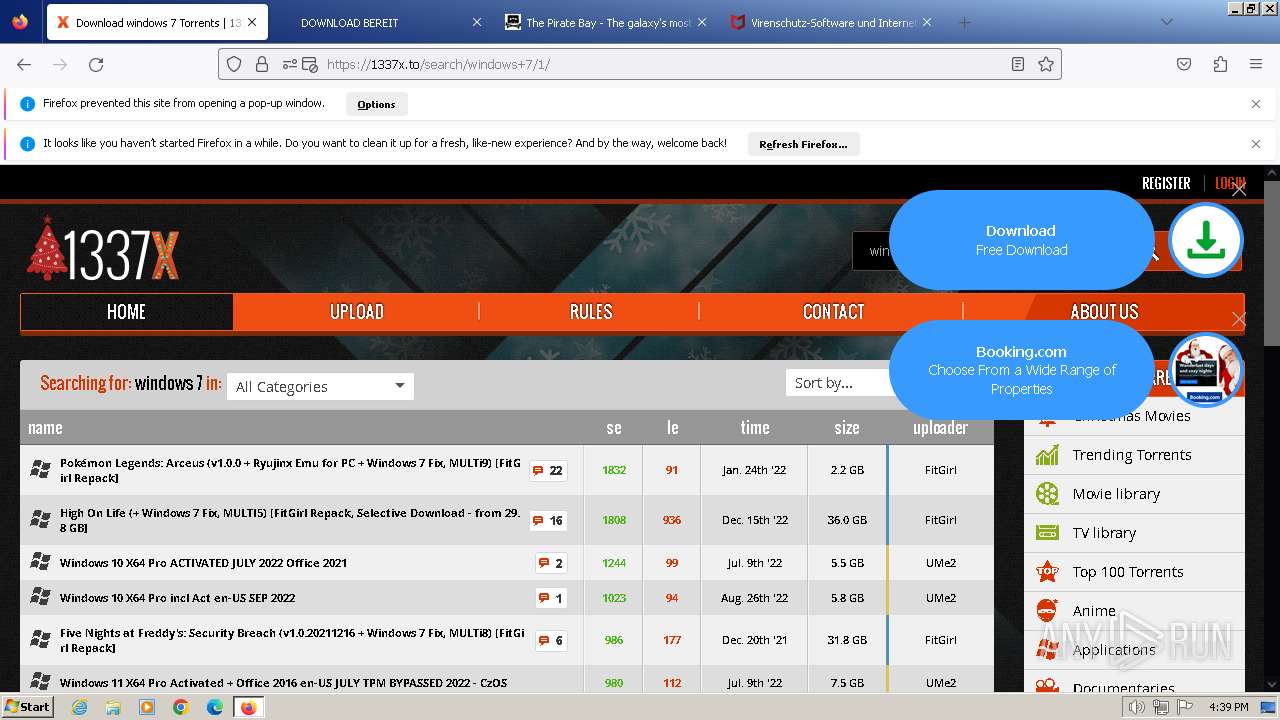Open Microsoft Edge from taskbar
1280x720 pixels.
click(215, 707)
